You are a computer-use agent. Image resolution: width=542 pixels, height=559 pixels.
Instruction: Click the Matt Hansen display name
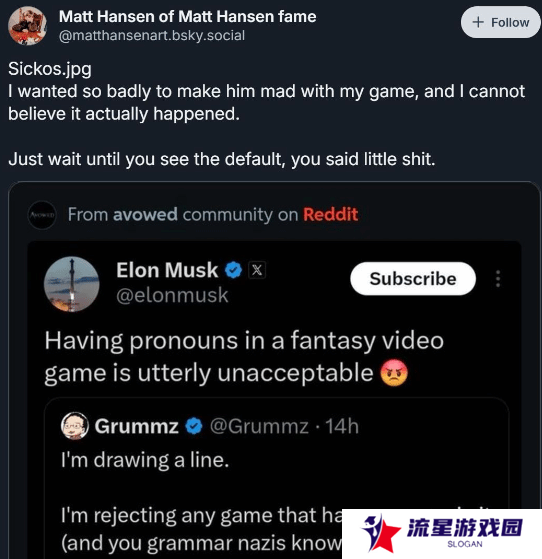tap(187, 16)
